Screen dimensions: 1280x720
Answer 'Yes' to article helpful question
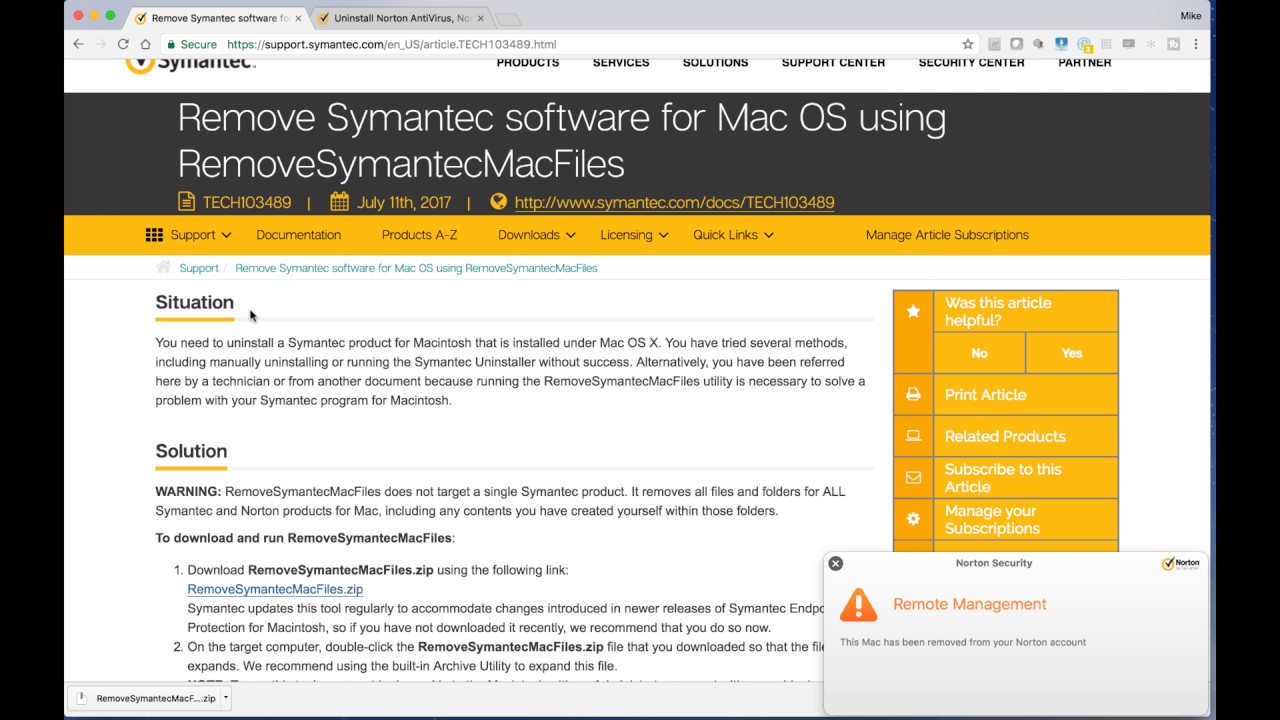point(1072,353)
